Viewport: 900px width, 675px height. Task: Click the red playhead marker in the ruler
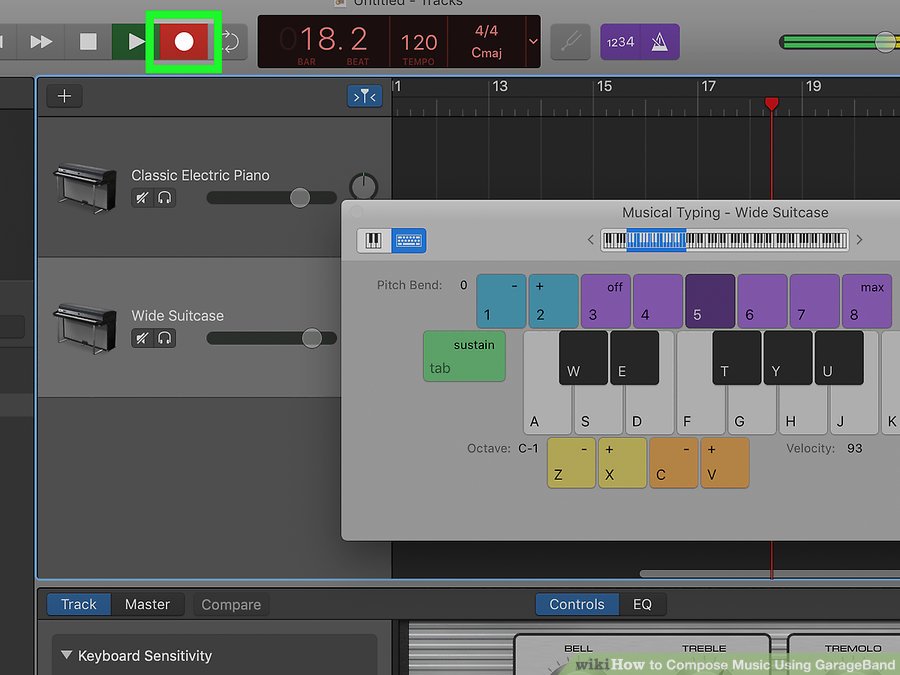pos(771,104)
